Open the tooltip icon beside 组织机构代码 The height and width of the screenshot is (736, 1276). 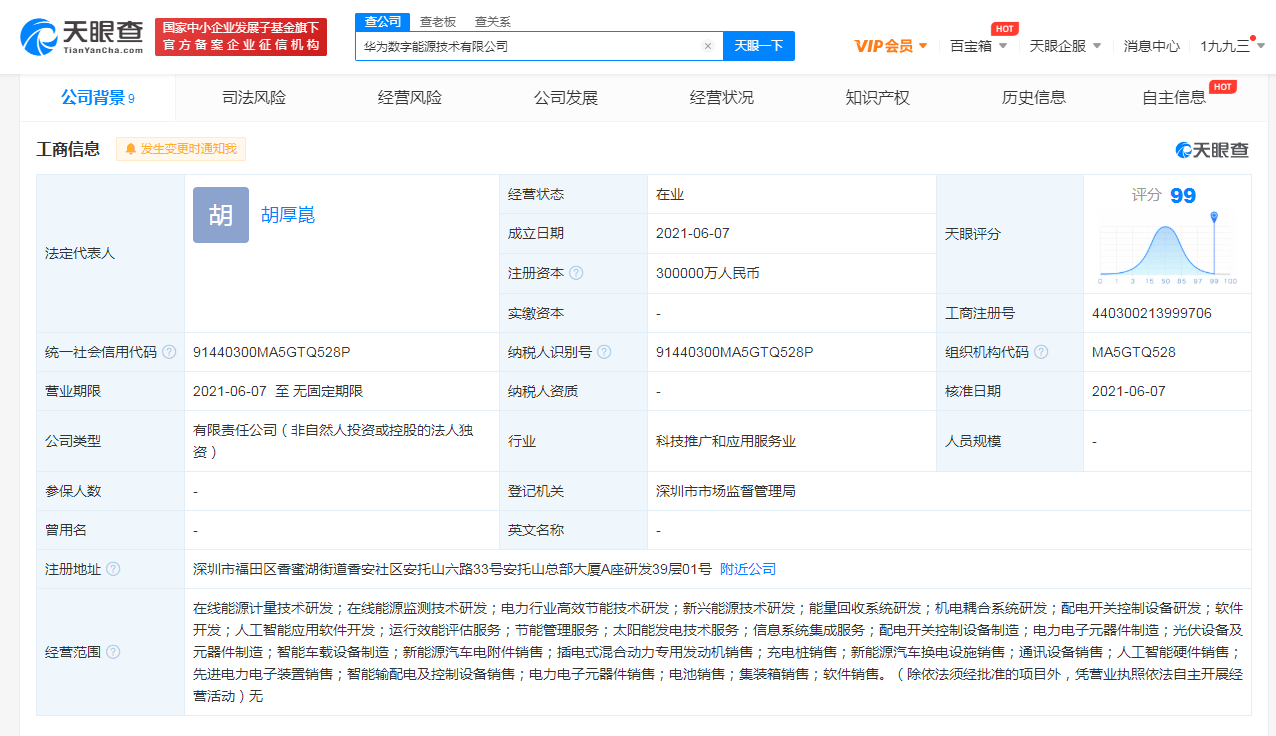[x=1043, y=352]
